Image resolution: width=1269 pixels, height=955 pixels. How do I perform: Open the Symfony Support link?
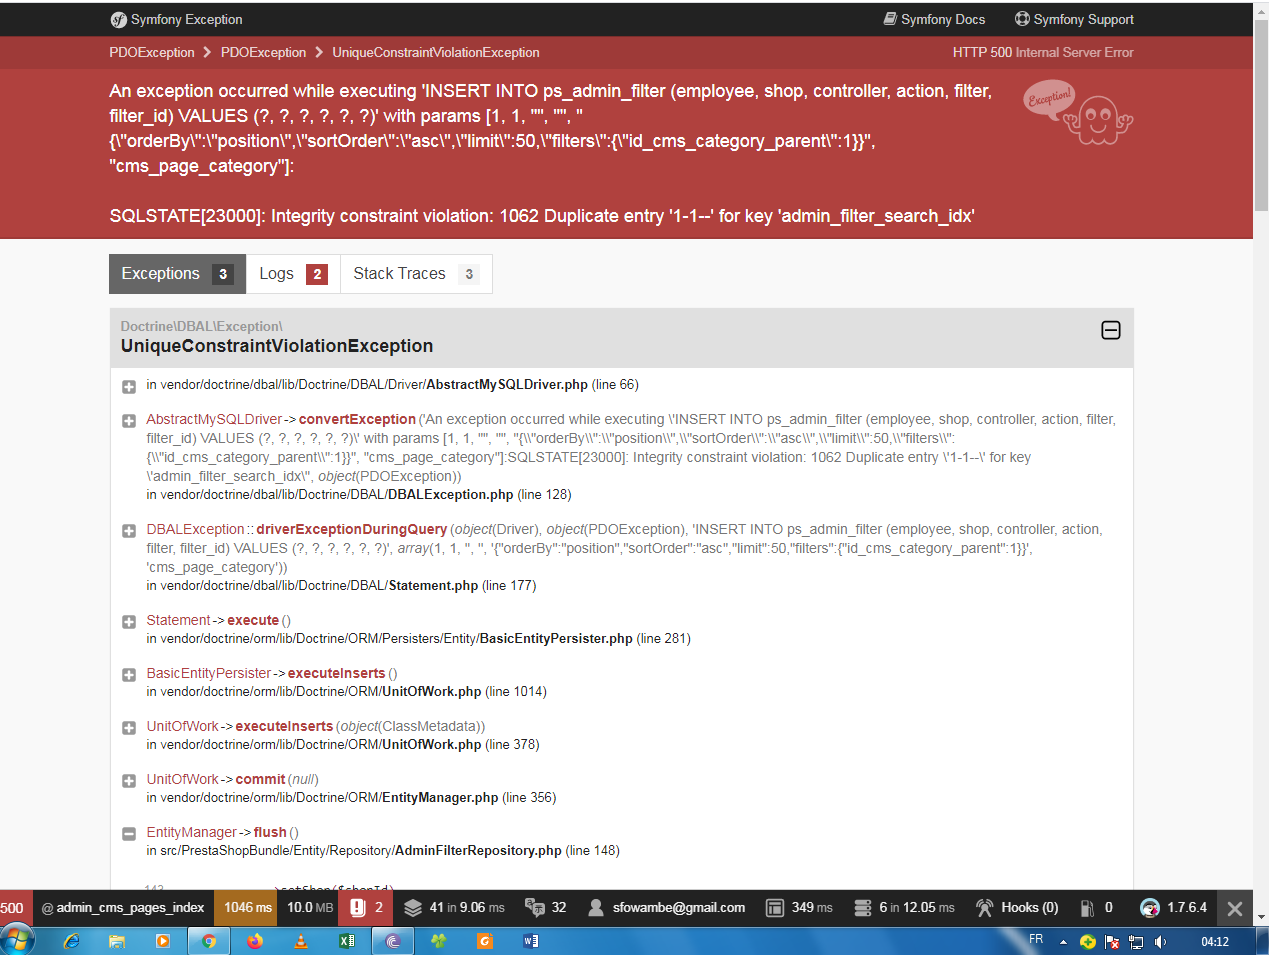[1074, 19]
